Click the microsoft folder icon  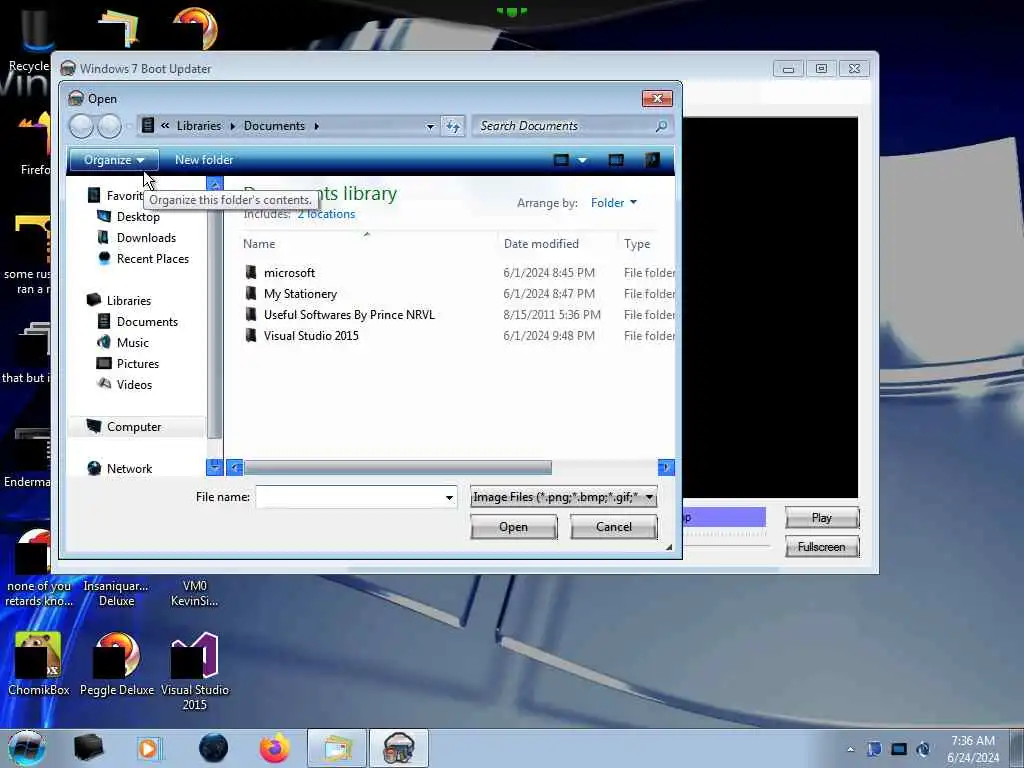(x=251, y=272)
